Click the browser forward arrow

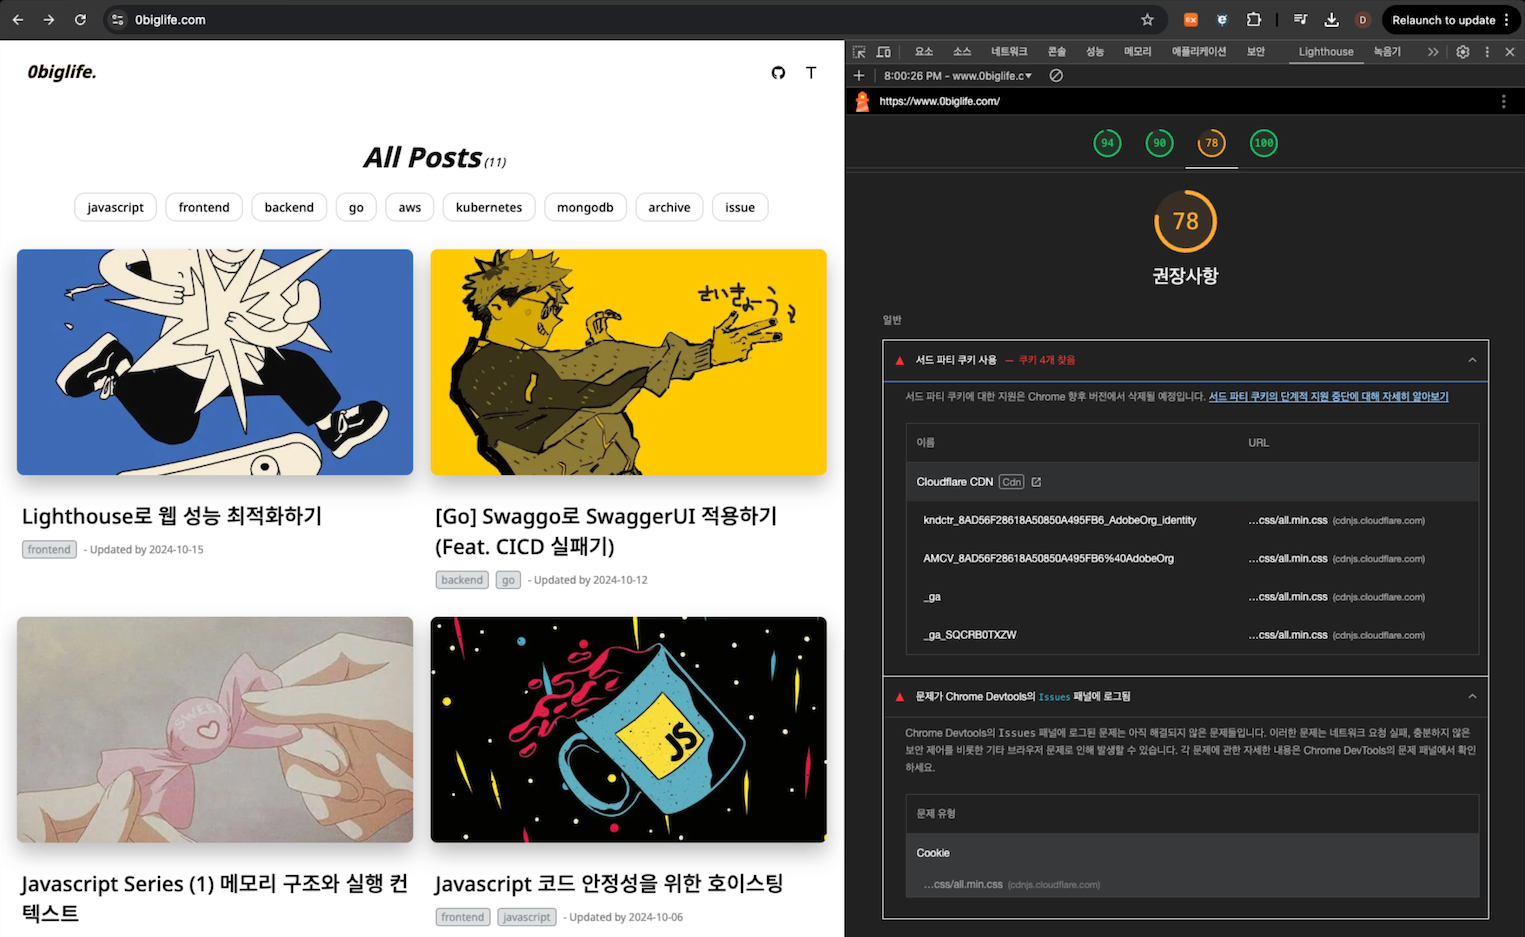[x=49, y=20]
